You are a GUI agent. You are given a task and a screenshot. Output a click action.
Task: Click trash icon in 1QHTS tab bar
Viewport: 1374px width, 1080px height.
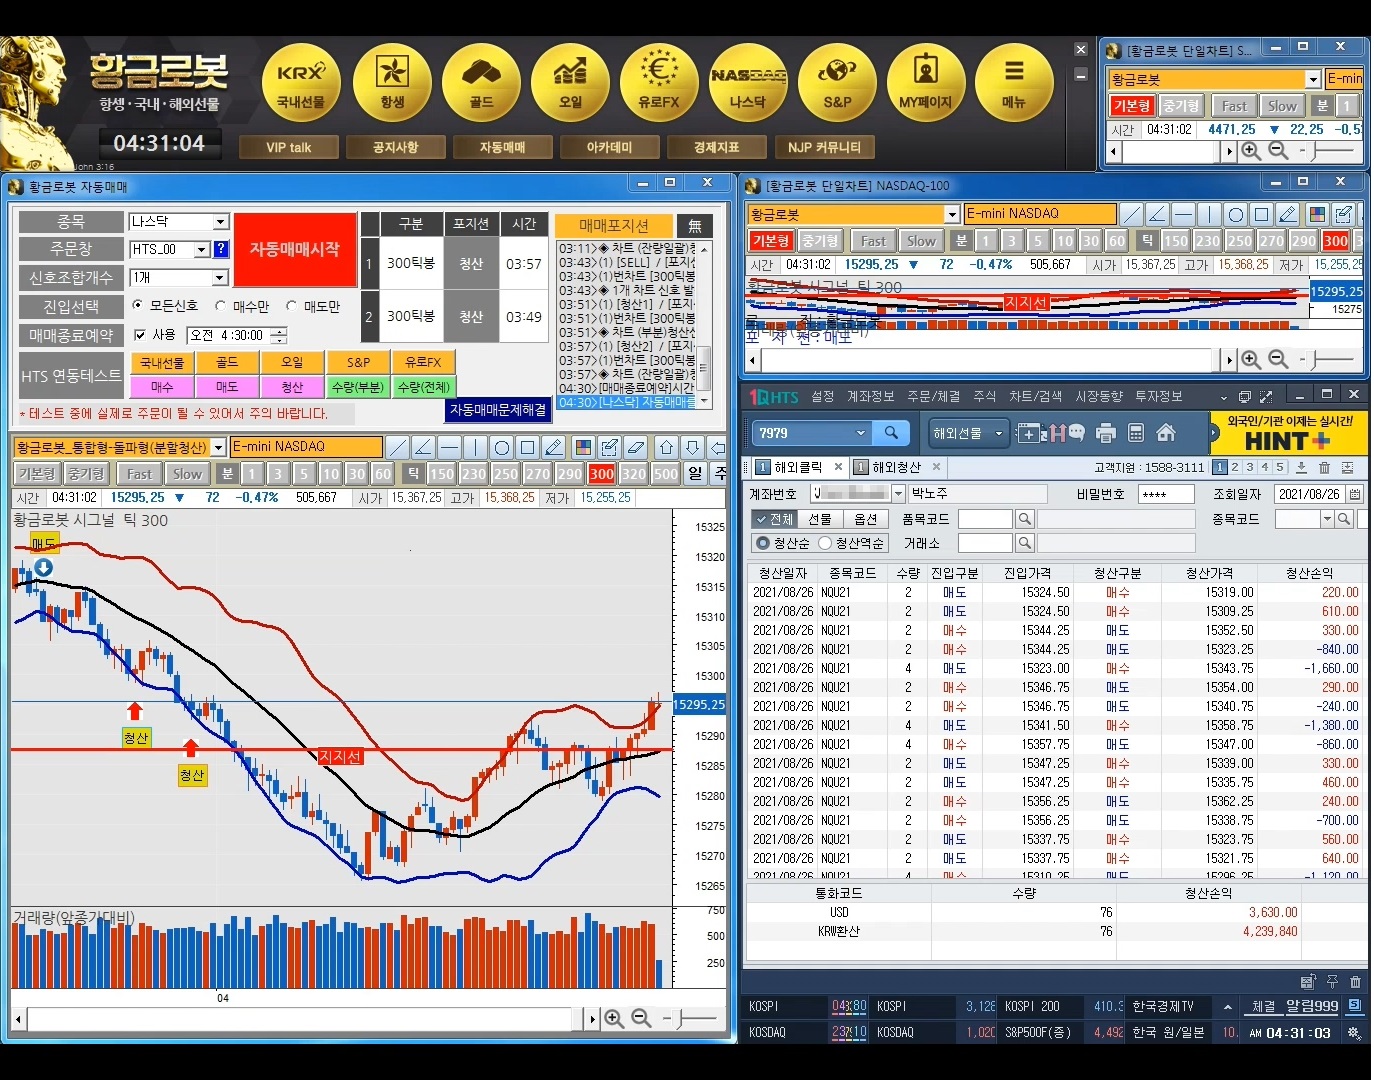click(x=1324, y=467)
